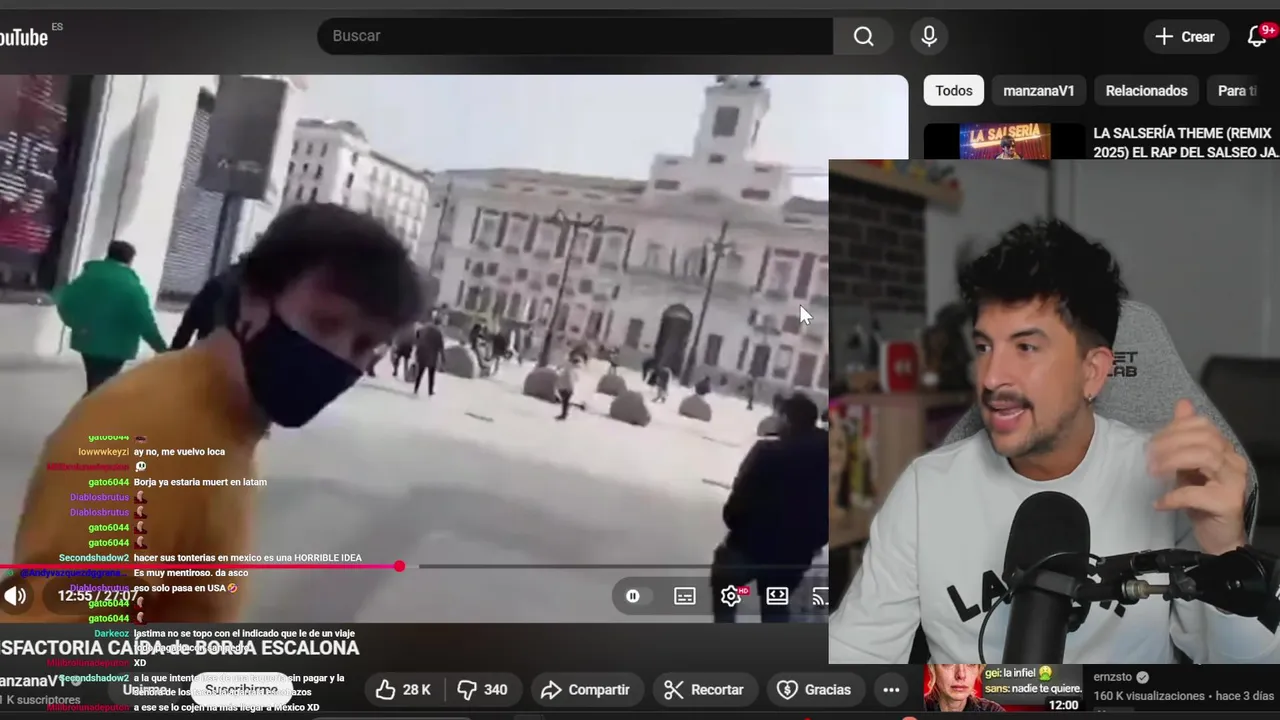The height and width of the screenshot is (720, 1280).
Task: Open La Salsería Theme Remix video title
Action: coord(1186,142)
